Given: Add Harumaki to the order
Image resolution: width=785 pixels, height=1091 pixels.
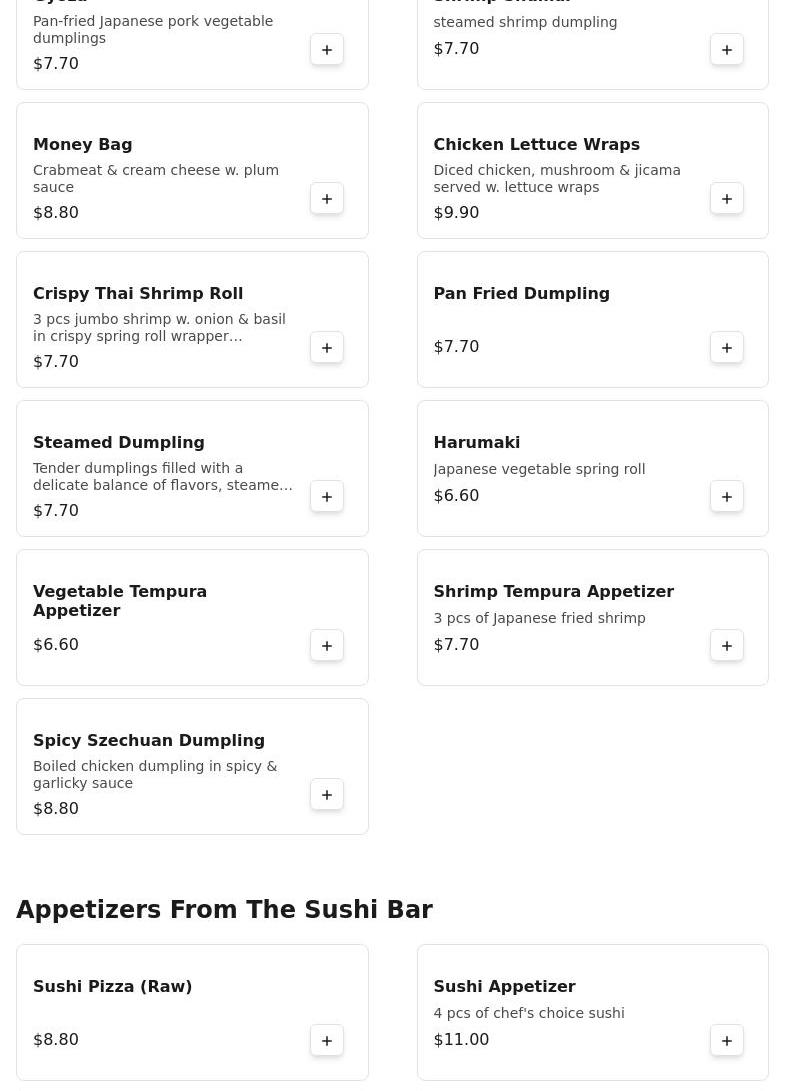Looking at the screenshot, I should click(727, 497).
